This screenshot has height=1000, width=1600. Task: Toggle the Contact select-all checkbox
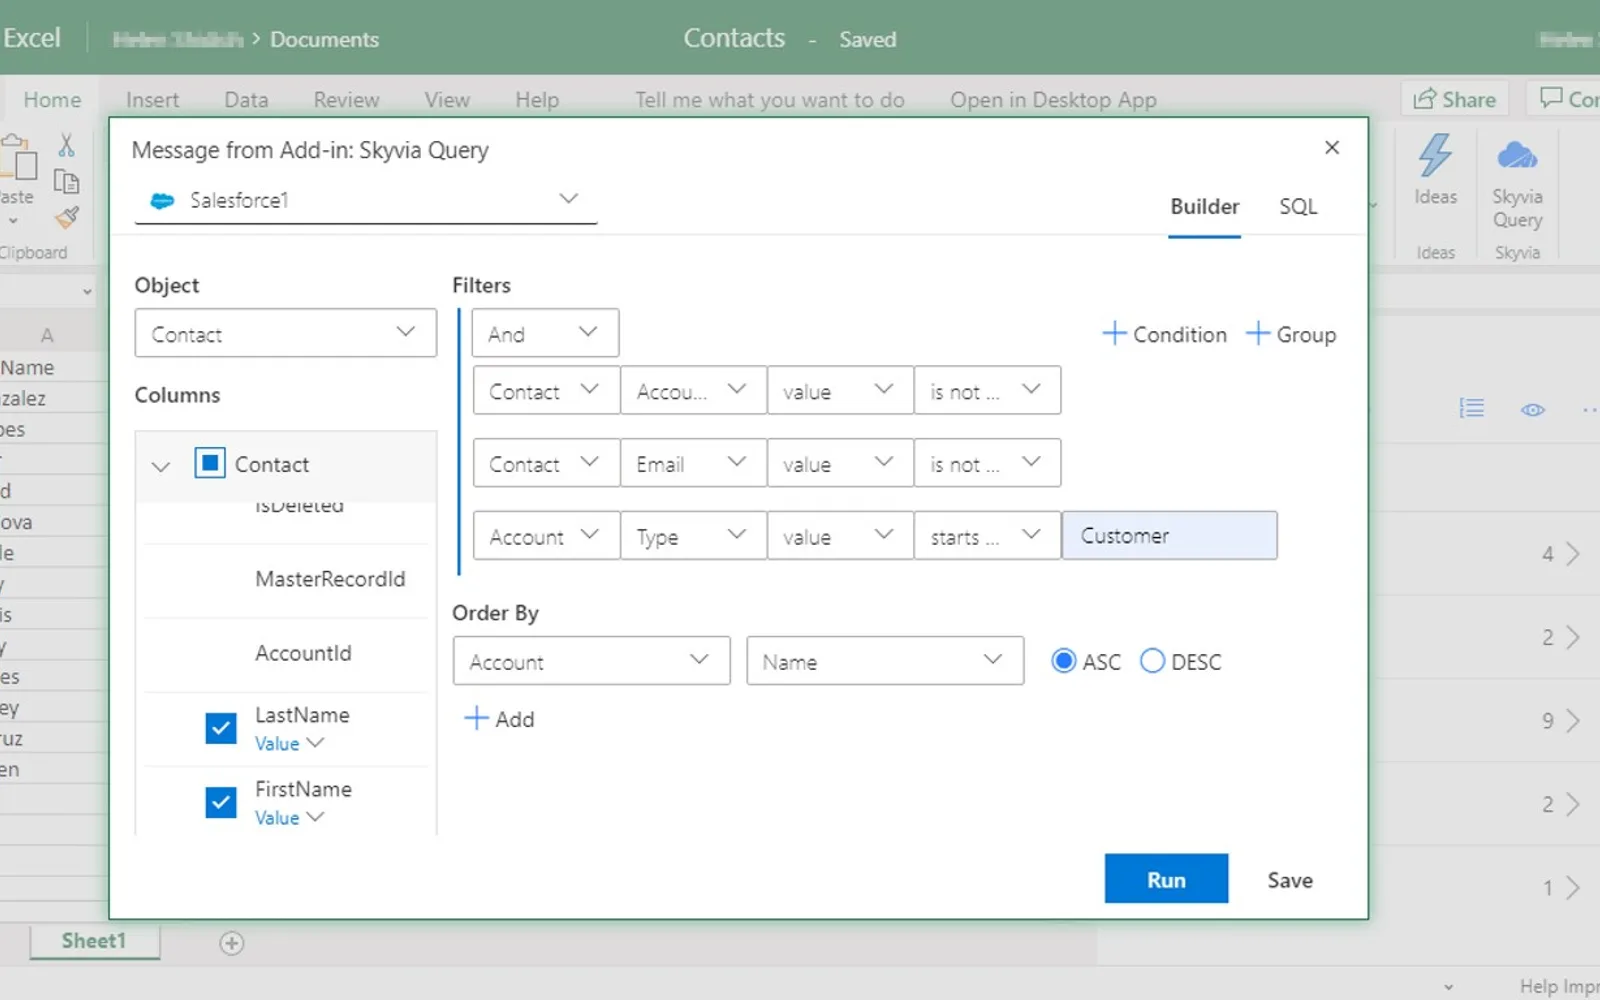click(209, 463)
